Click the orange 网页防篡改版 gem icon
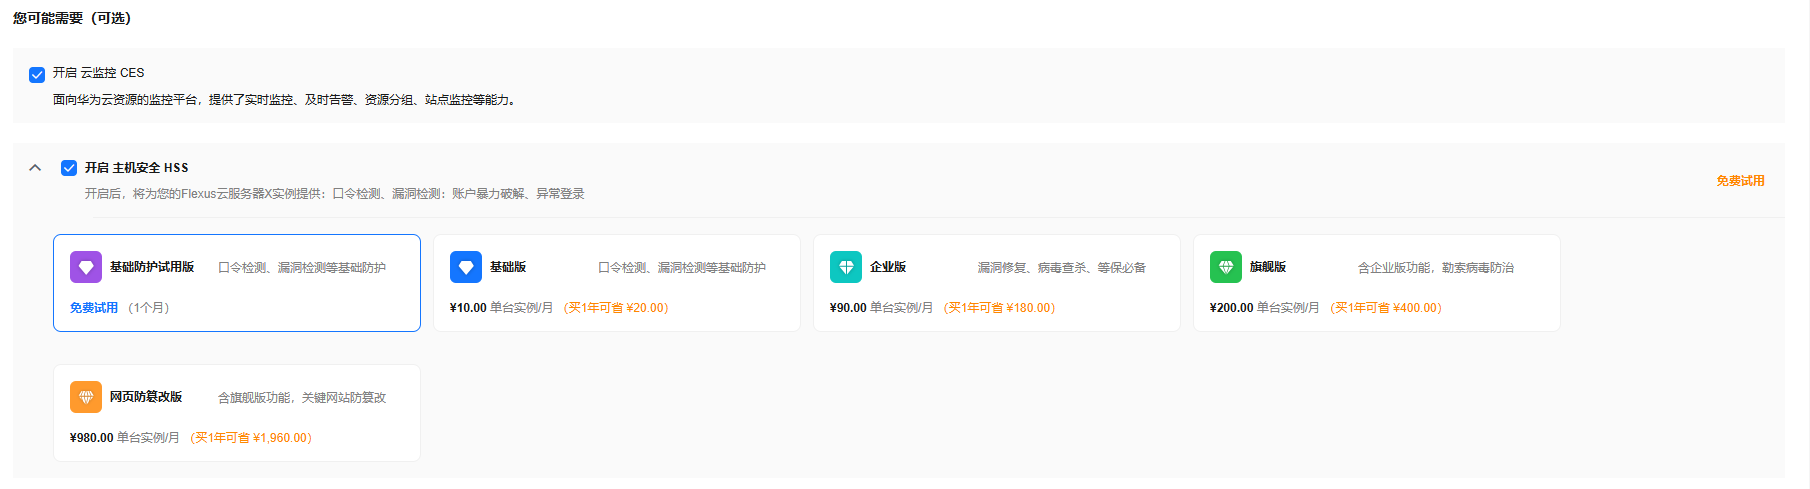The image size is (1810, 489). click(86, 397)
